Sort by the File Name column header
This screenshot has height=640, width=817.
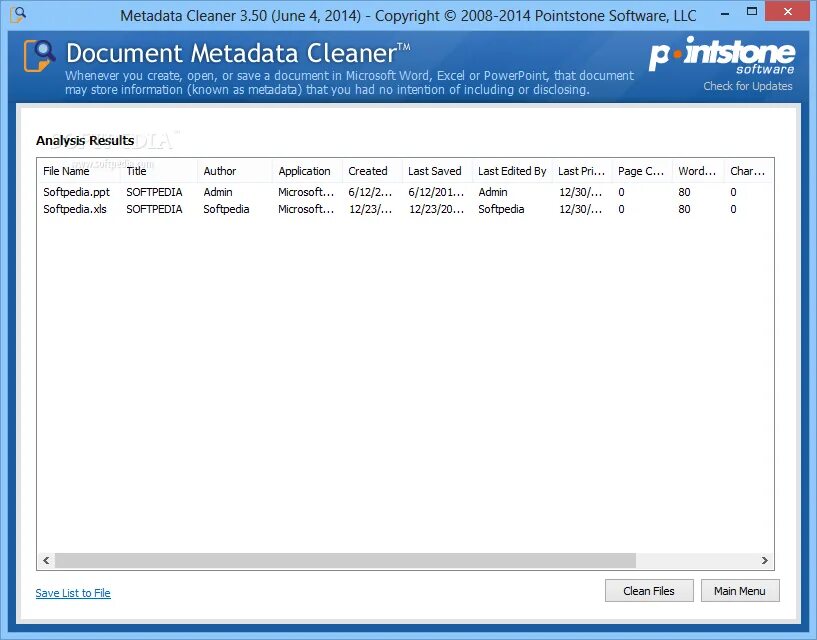pos(79,171)
